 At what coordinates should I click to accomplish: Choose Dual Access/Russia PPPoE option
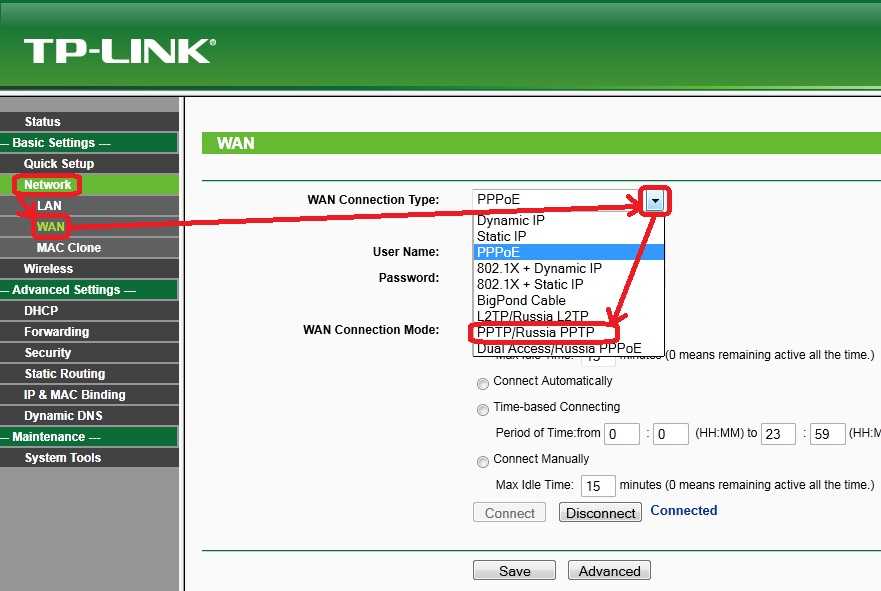569,348
